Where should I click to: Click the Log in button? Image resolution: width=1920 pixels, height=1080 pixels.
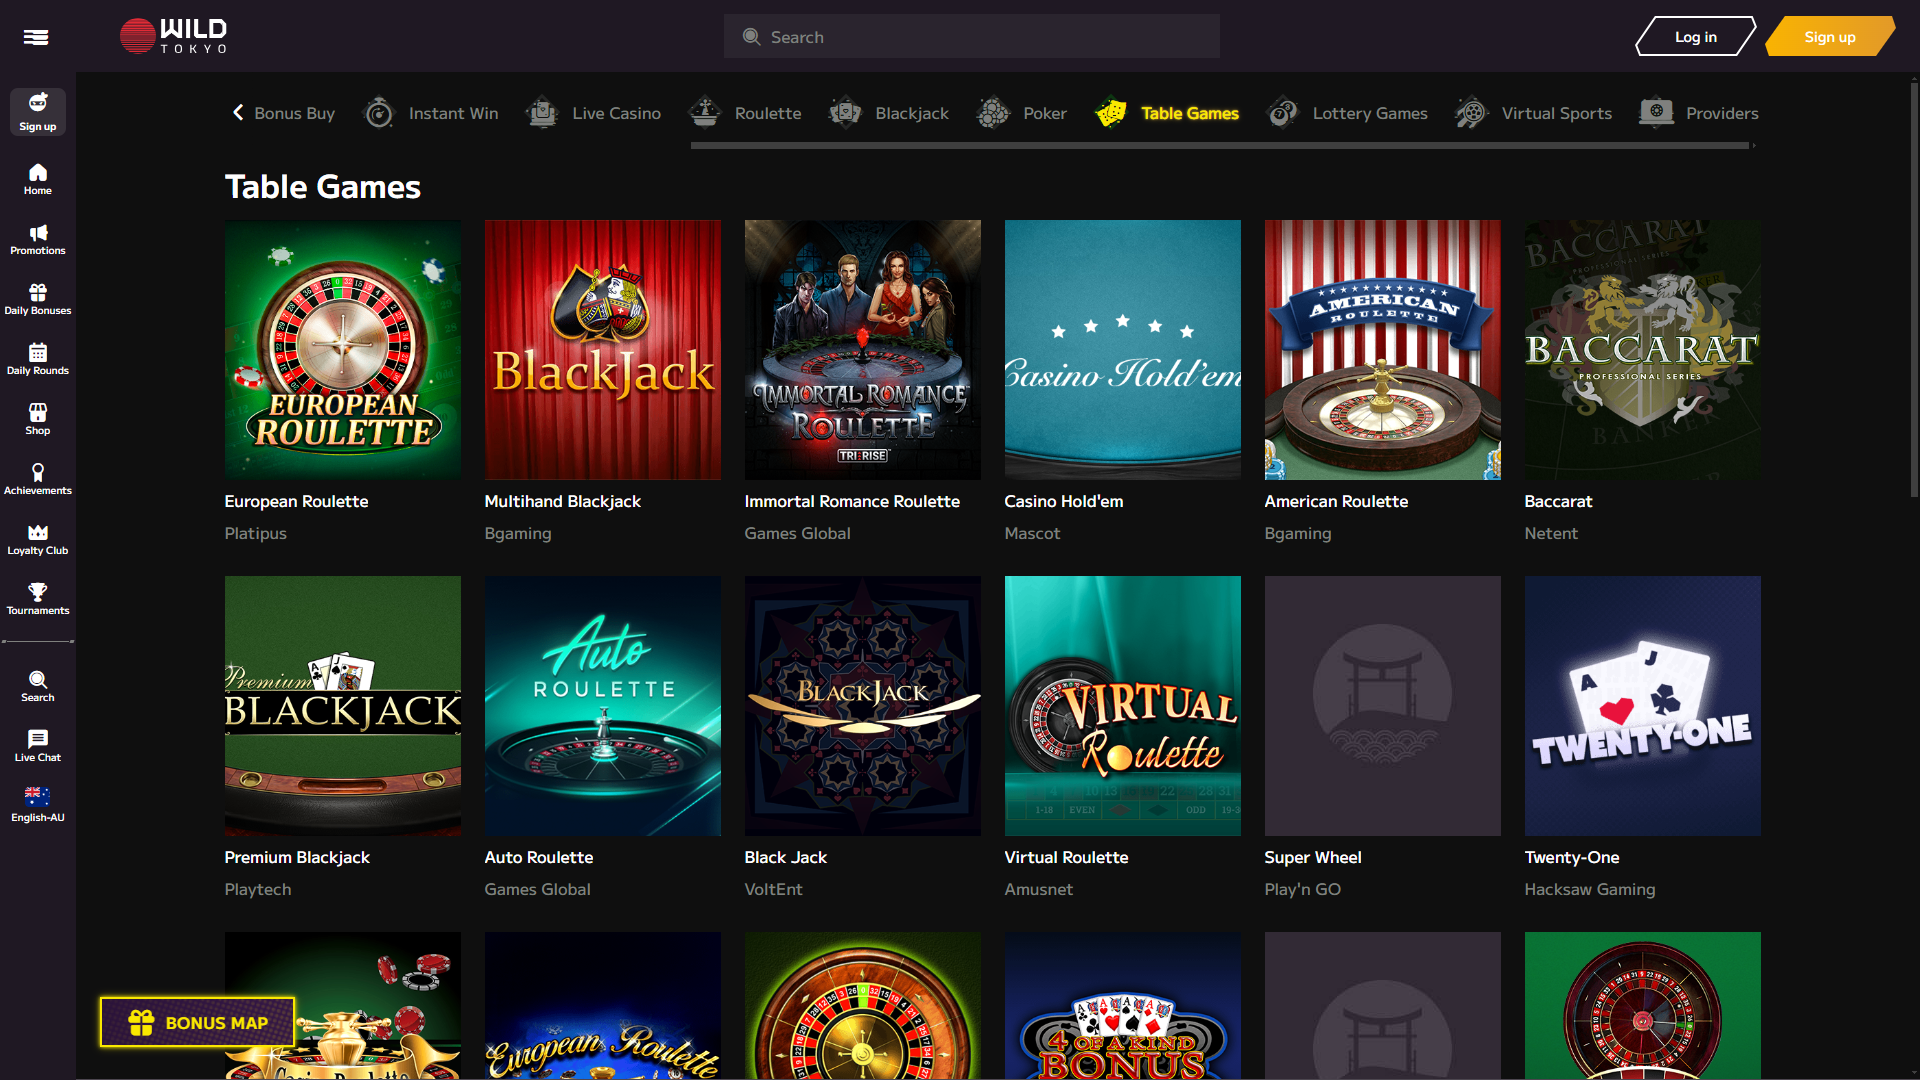click(x=1696, y=37)
